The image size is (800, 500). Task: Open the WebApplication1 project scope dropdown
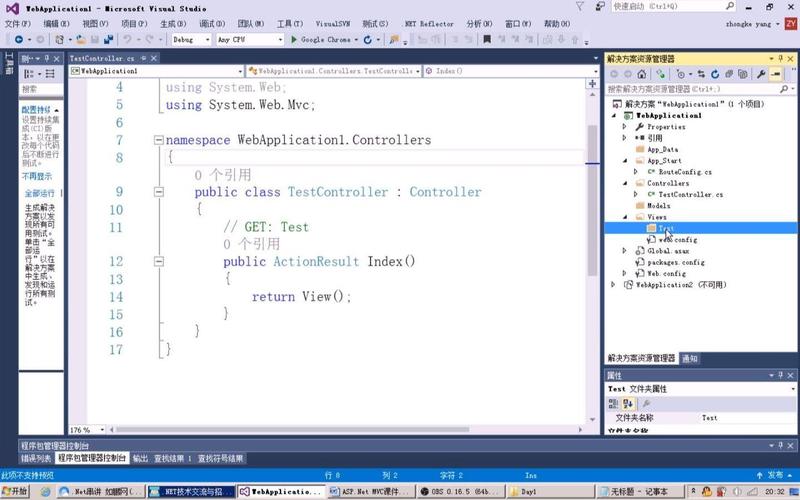pos(240,71)
